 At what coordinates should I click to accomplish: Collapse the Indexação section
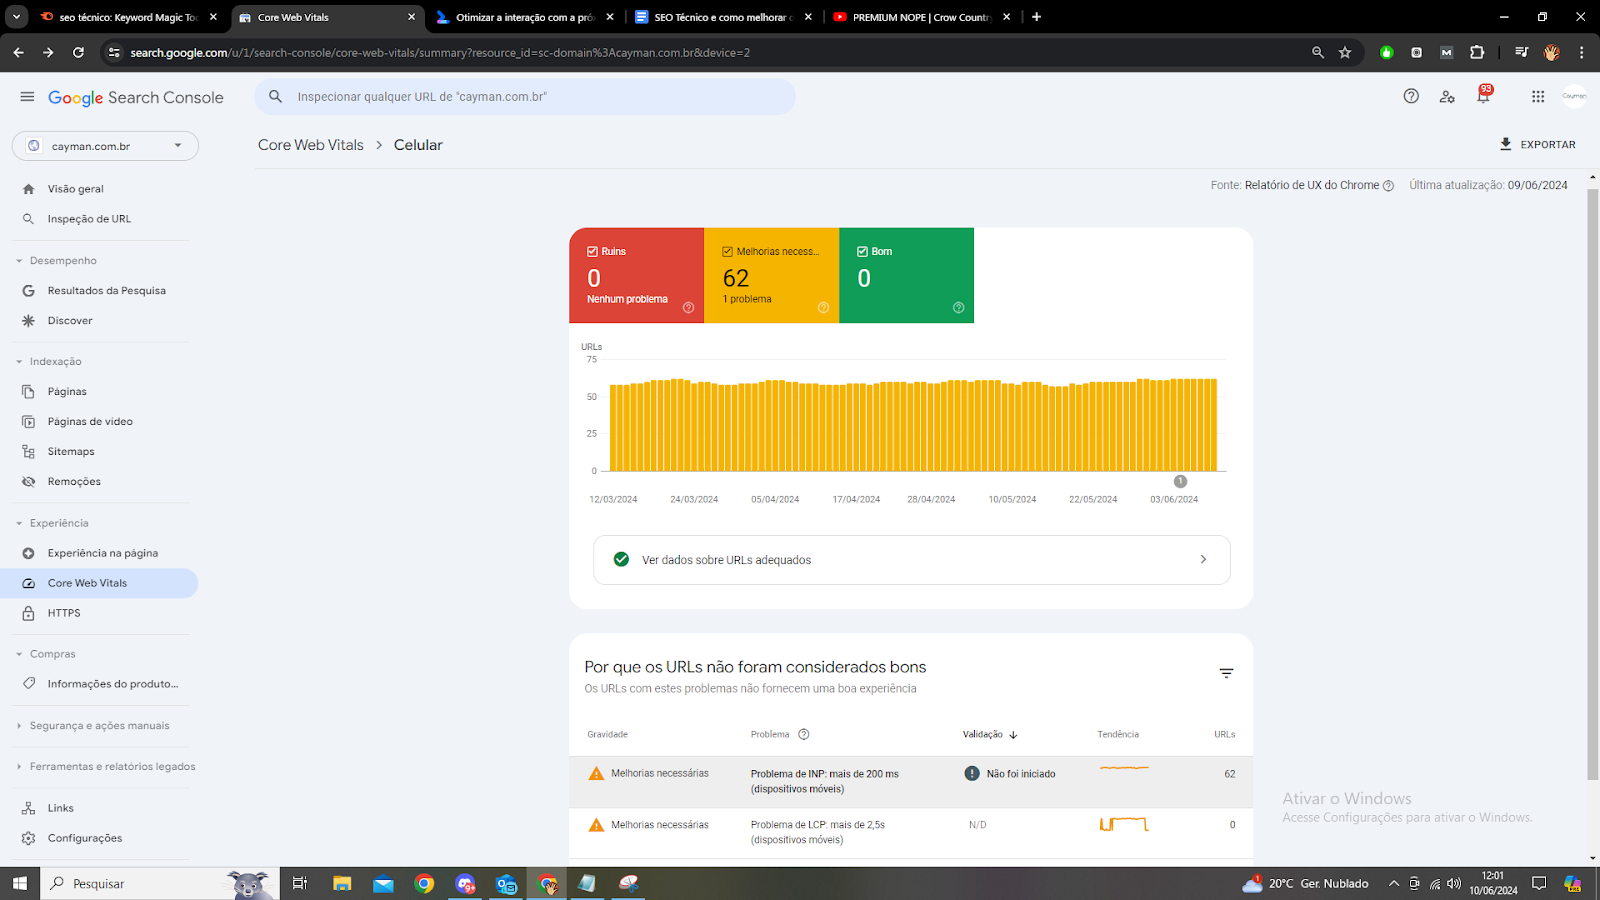click(19, 362)
